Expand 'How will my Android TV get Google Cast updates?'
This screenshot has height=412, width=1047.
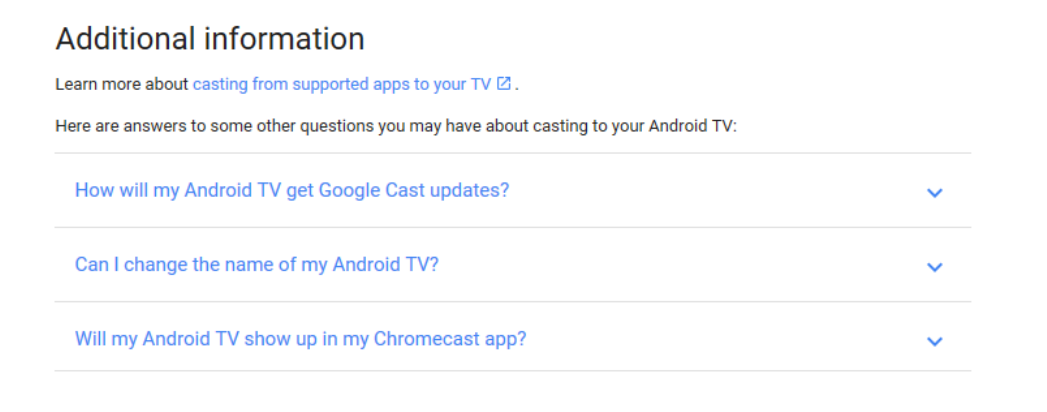513,190
